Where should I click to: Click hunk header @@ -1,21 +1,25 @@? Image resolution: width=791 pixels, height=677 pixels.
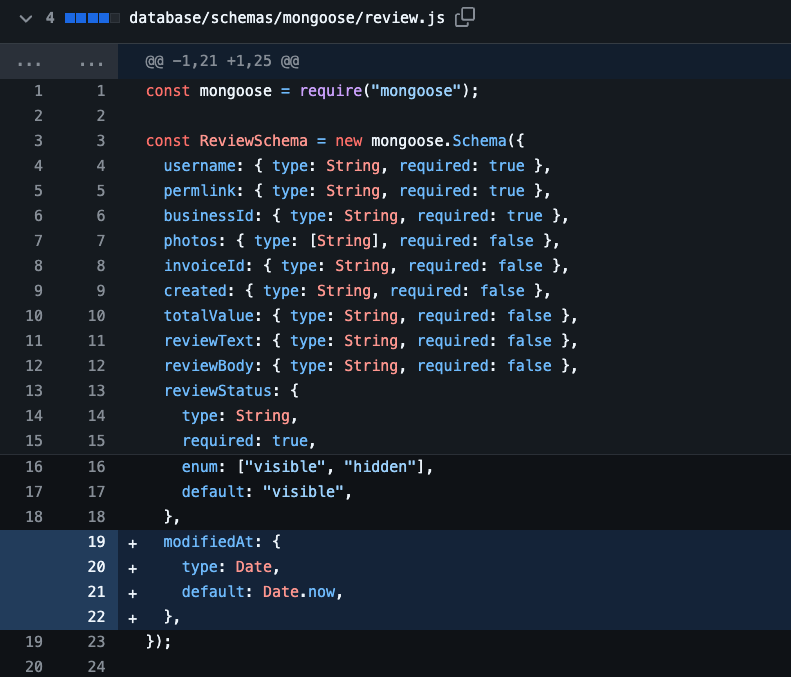(x=222, y=62)
